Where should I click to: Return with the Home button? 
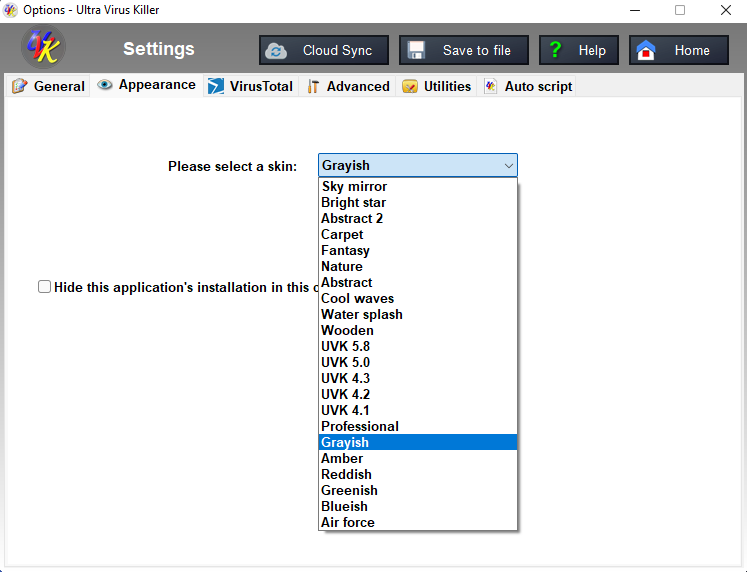[x=679, y=50]
